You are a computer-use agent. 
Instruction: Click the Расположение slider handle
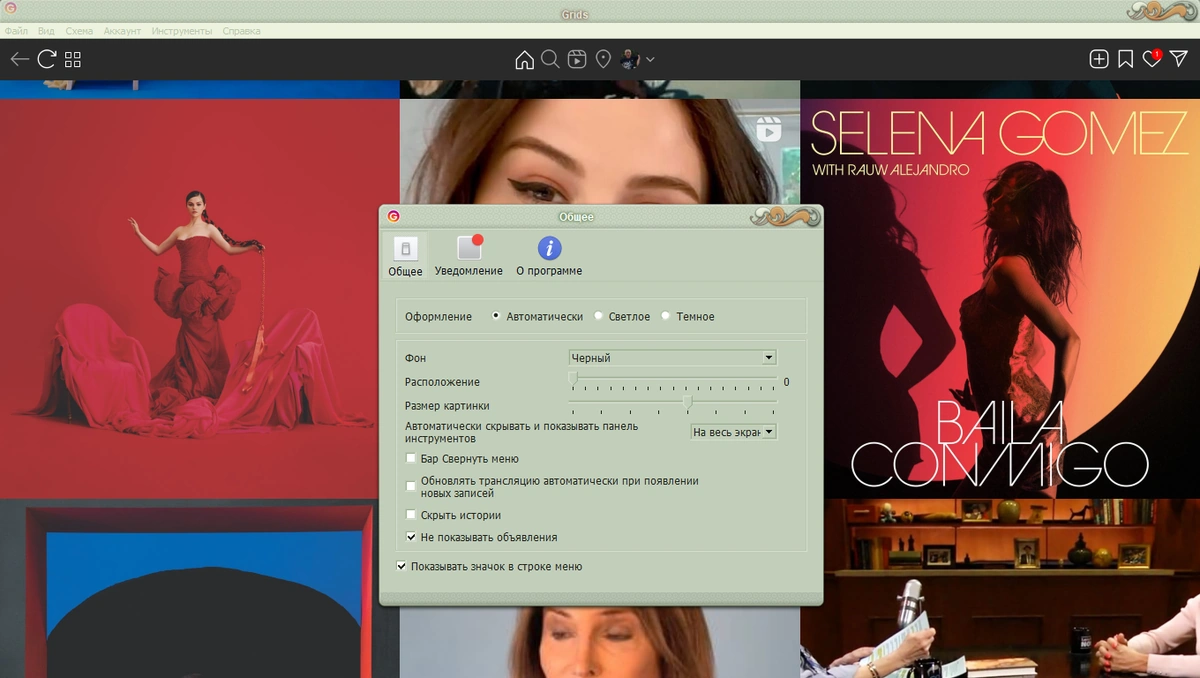click(573, 379)
